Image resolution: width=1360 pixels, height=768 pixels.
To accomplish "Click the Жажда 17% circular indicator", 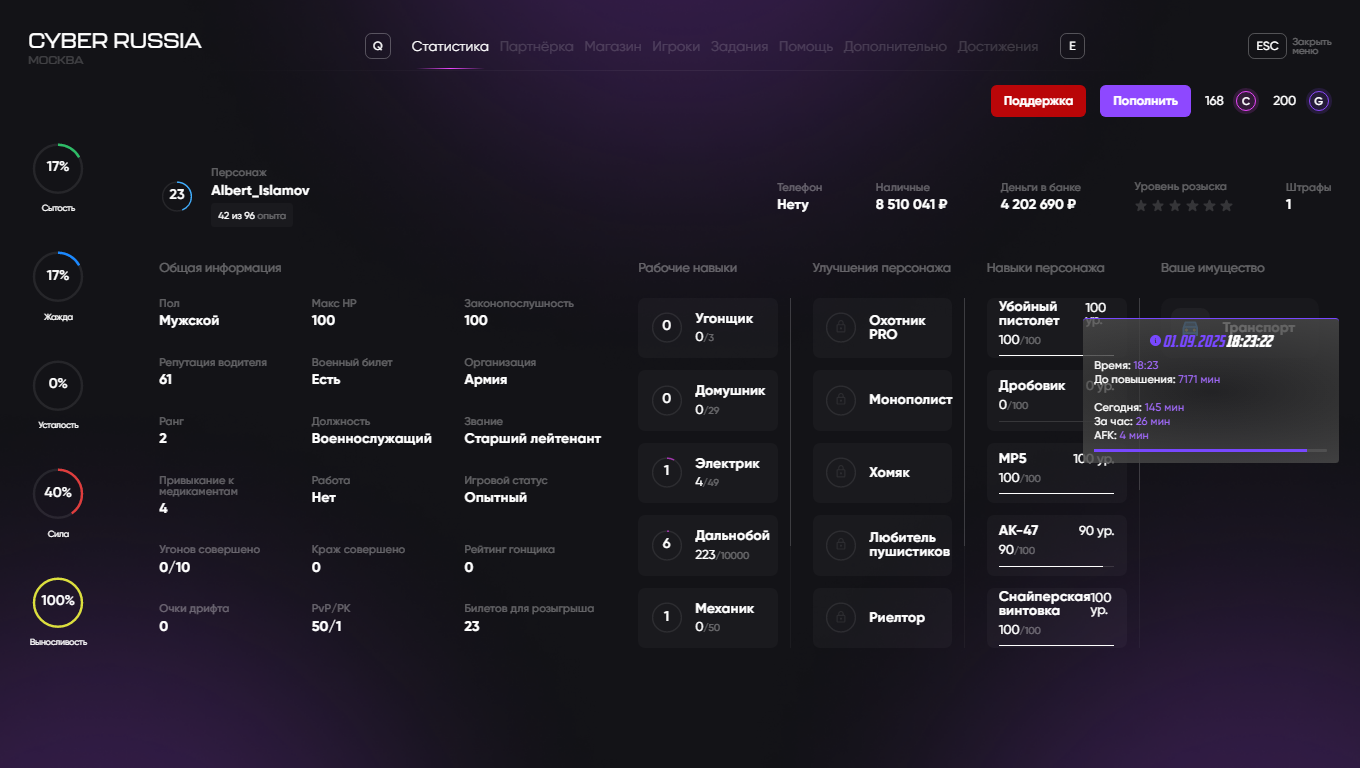I will [x=58, y=276].
